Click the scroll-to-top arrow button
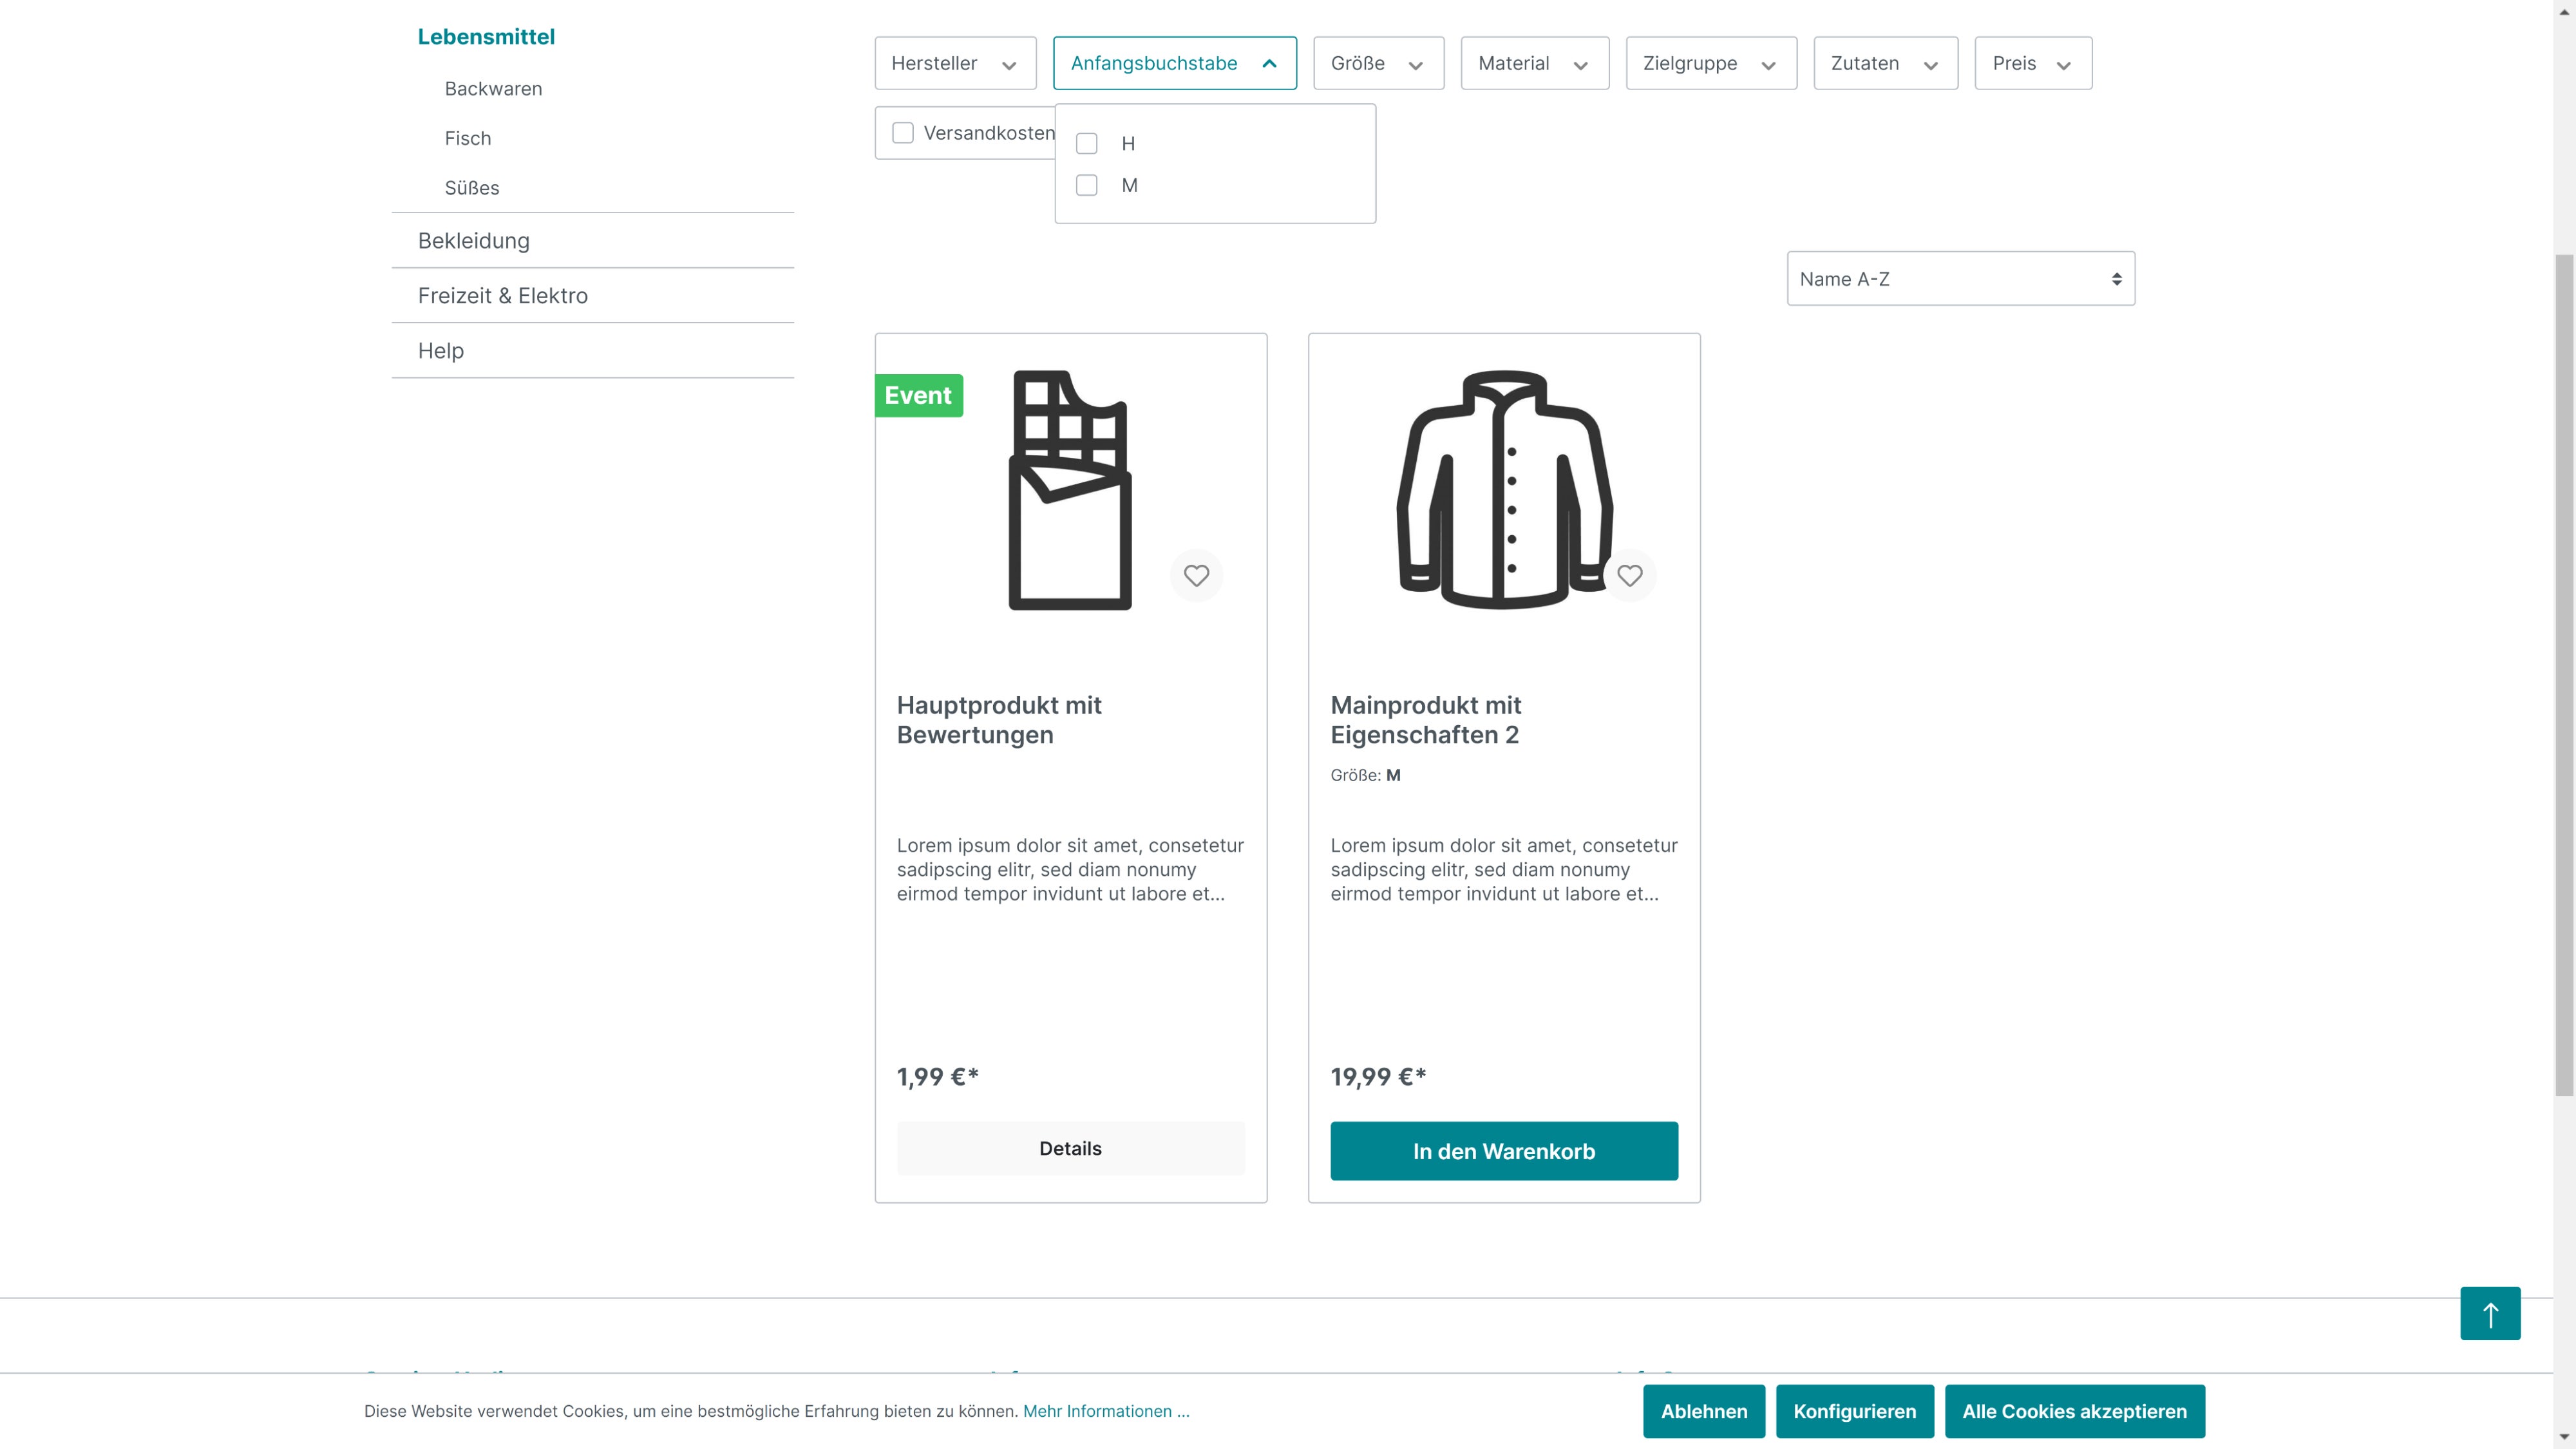Image resolution: width=2576 pixels, height=1449 pixels. (2490, 1313)
